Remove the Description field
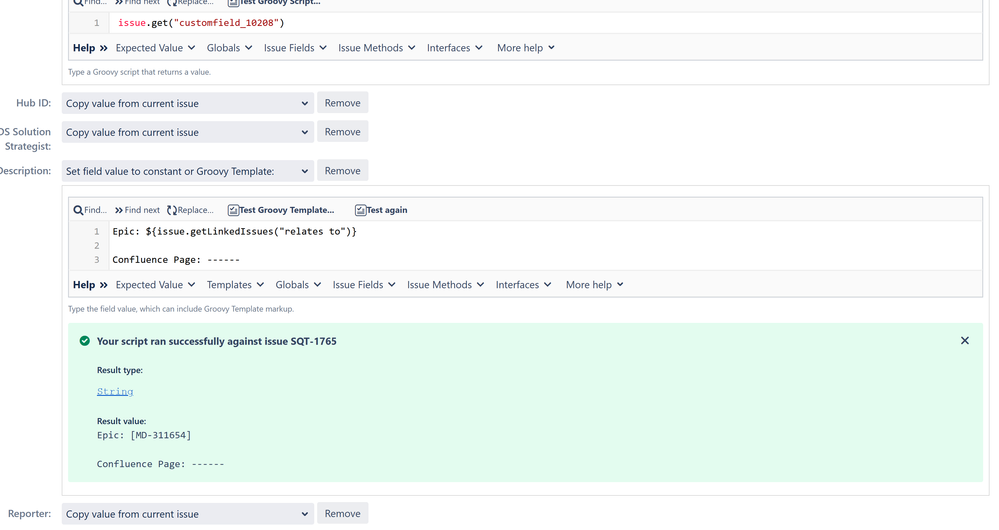The height and width of the screenshot is (530, 999). point(342,171)
